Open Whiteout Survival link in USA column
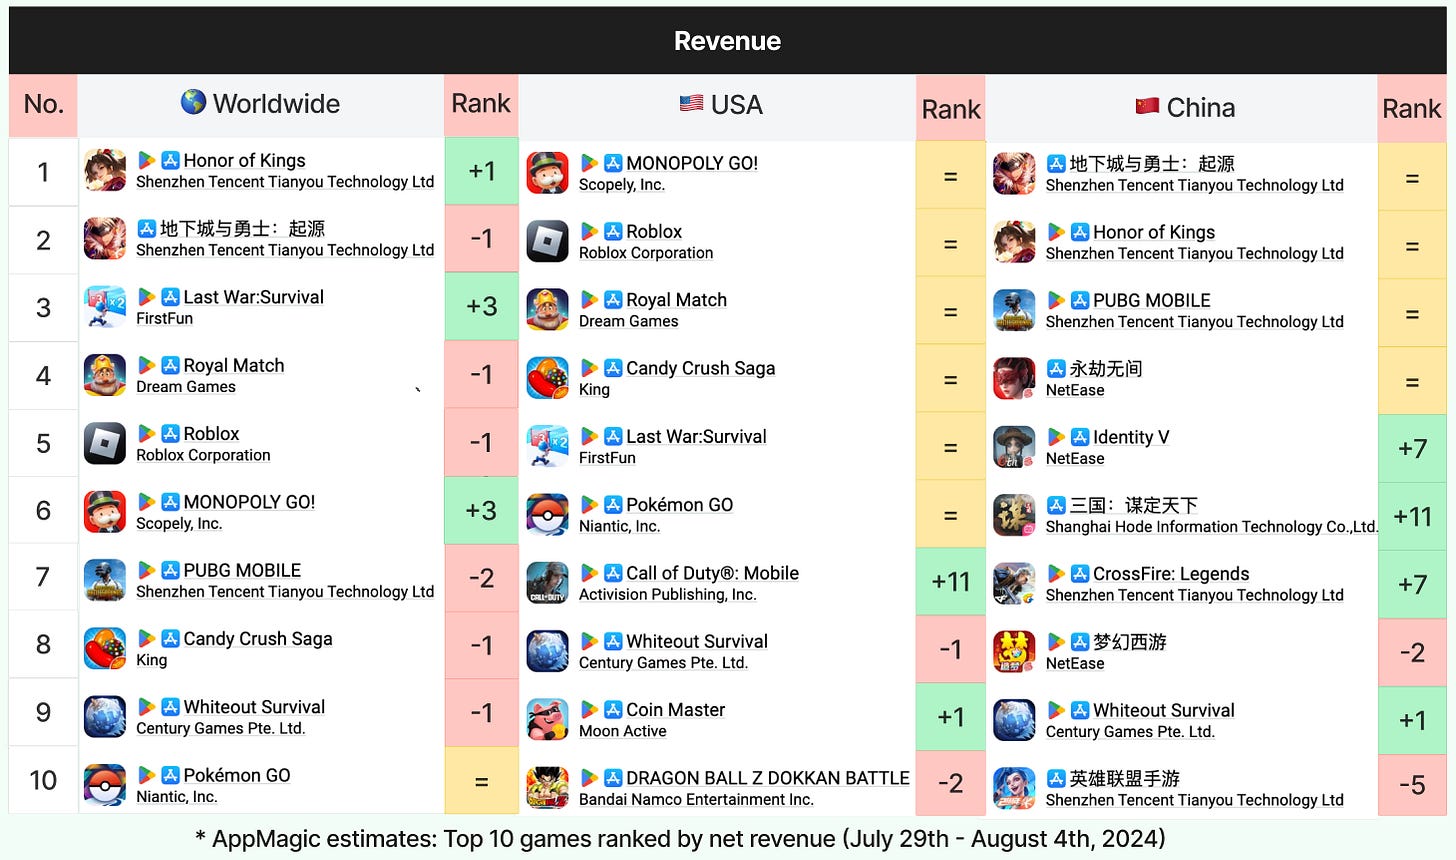This screenshot has height=860, width=1456. coord(697,641)
